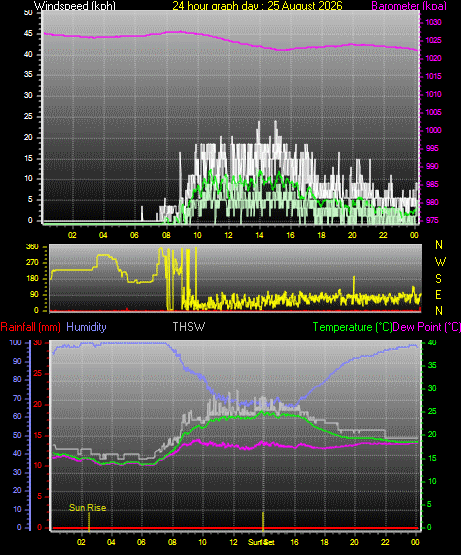Screen dimensions: 461x555
Task: Click the S compass label beside direction graph
Action: (438, 279)
